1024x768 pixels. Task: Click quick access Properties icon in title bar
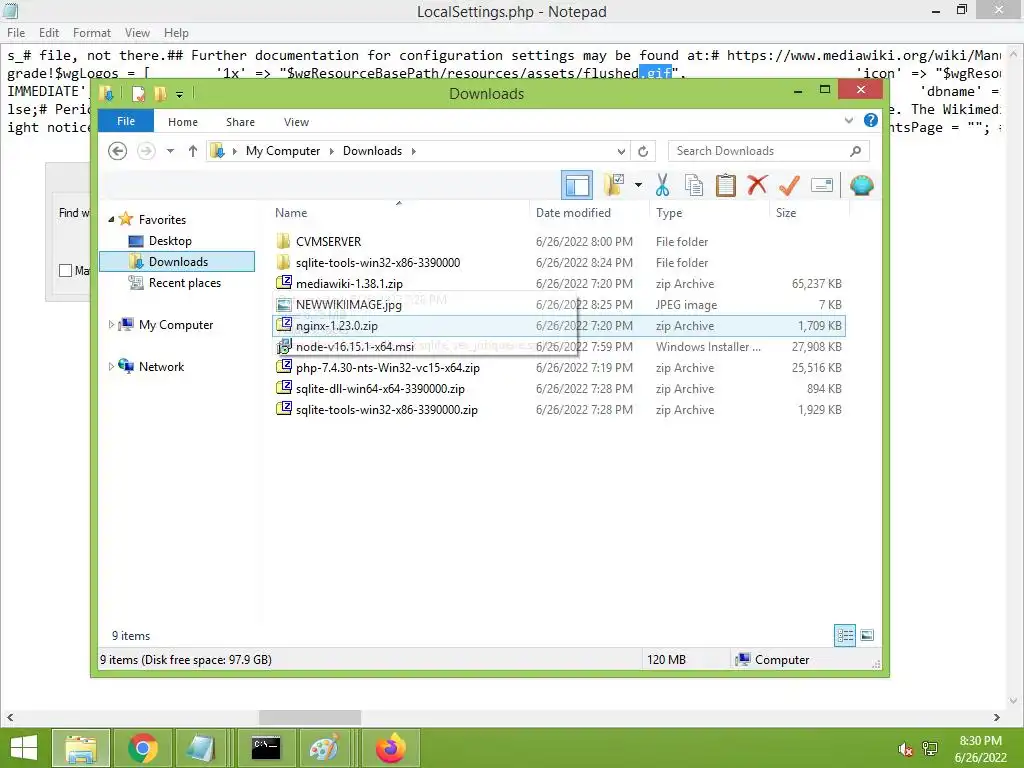click(x=138, y=94)
